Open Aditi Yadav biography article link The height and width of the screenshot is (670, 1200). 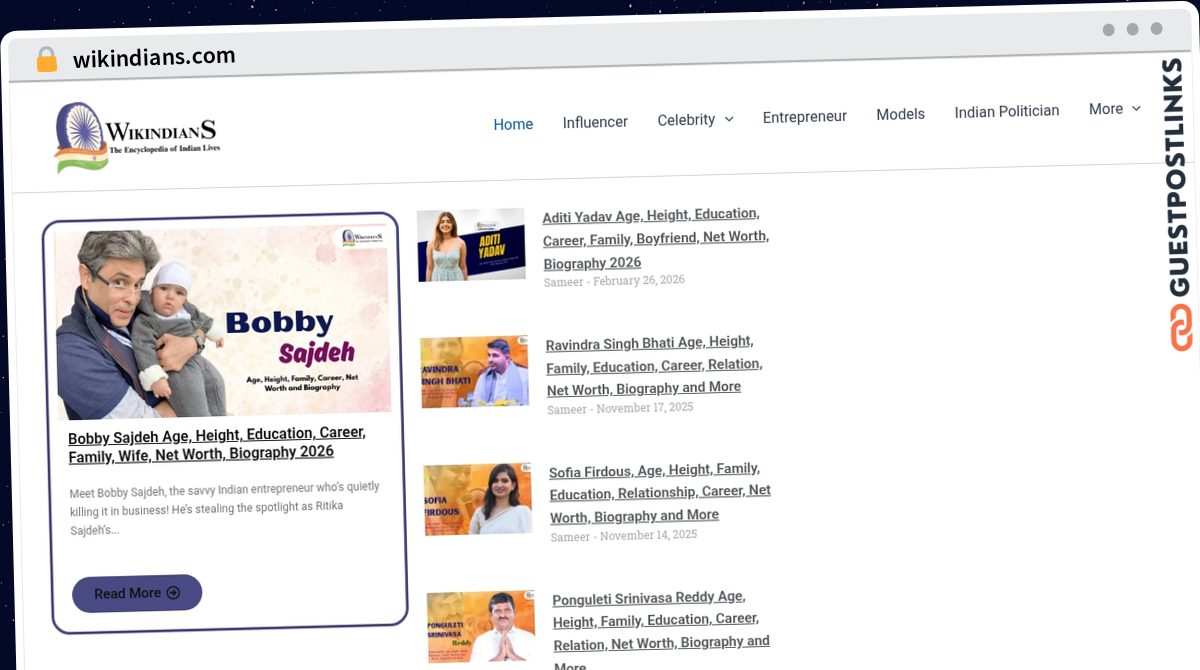(655, 239)
